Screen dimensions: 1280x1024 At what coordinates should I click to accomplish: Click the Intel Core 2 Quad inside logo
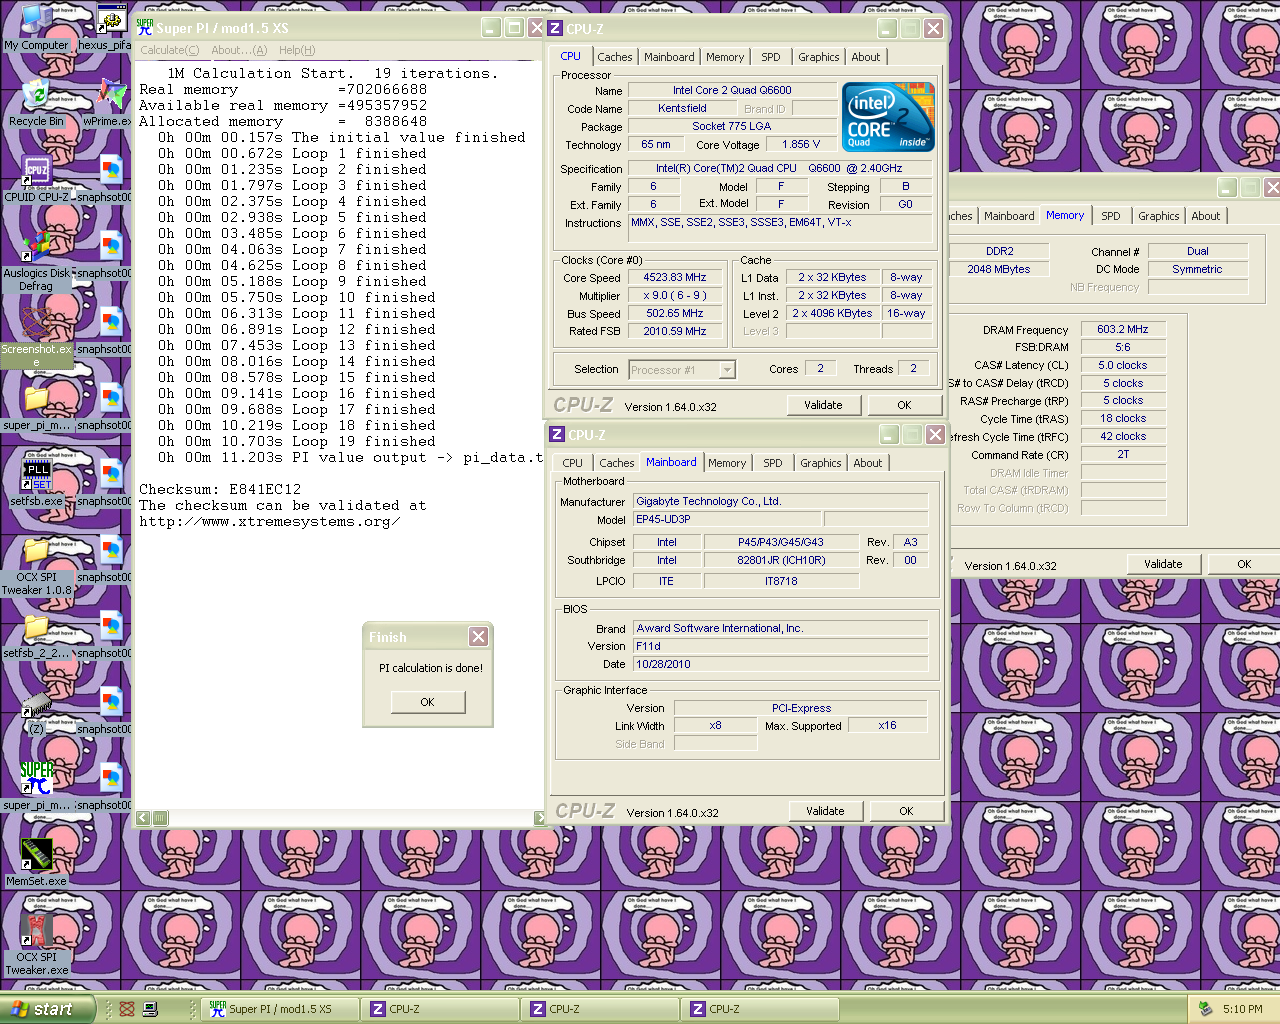coord(889,116)
